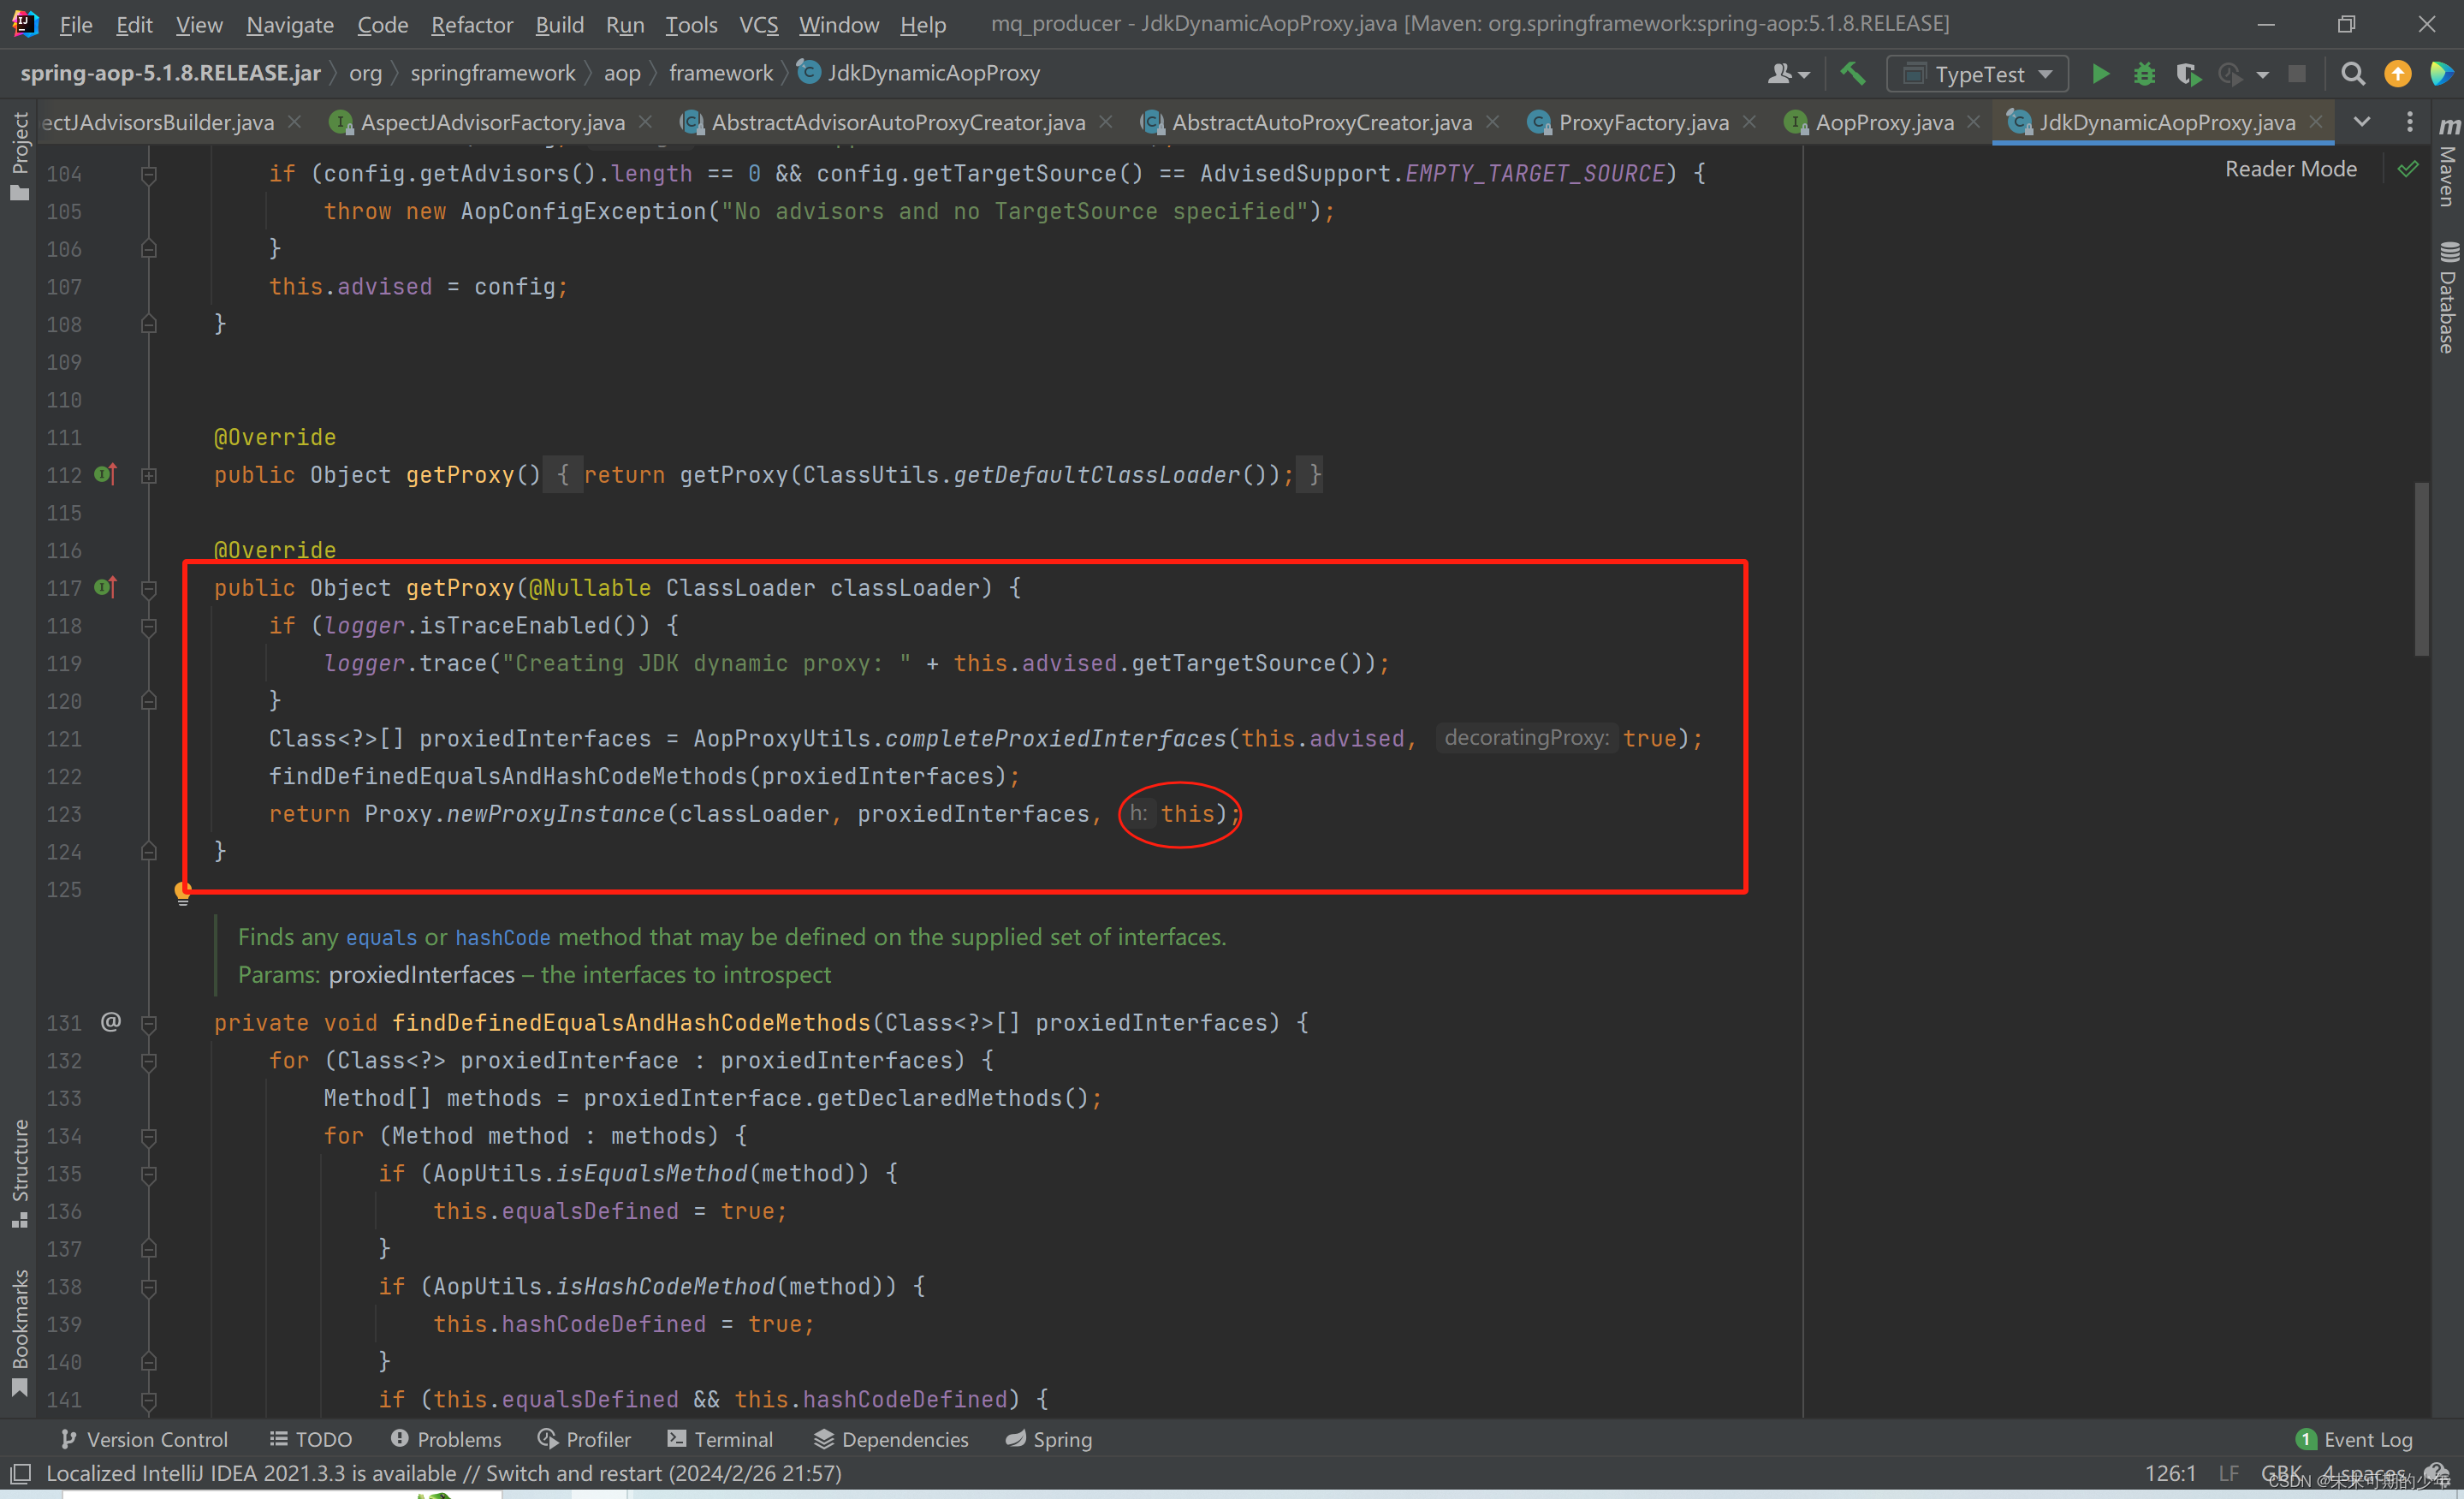
Task: Click the Run with Coverage icon
Action: [x=2187, y=74]
